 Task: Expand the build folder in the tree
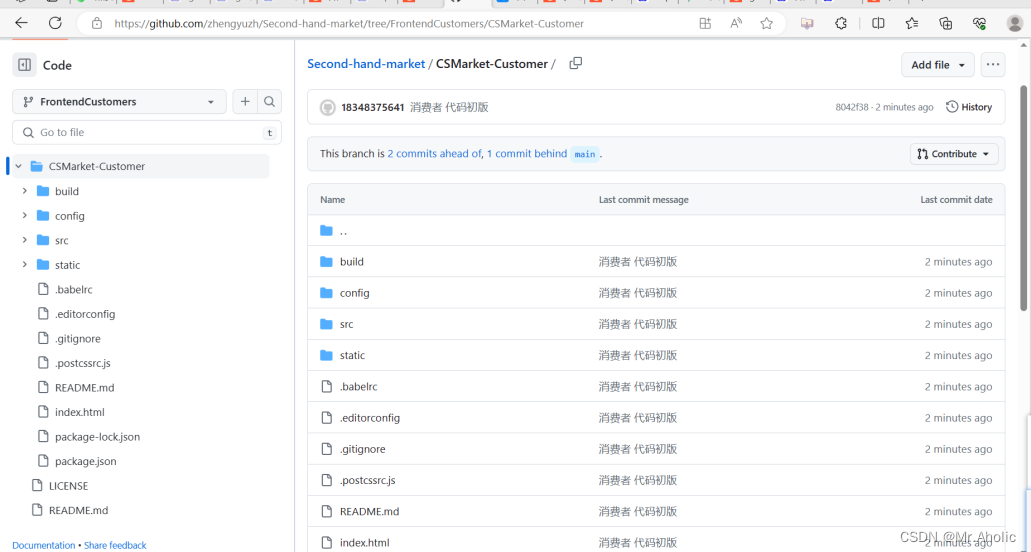click(25, 191)
